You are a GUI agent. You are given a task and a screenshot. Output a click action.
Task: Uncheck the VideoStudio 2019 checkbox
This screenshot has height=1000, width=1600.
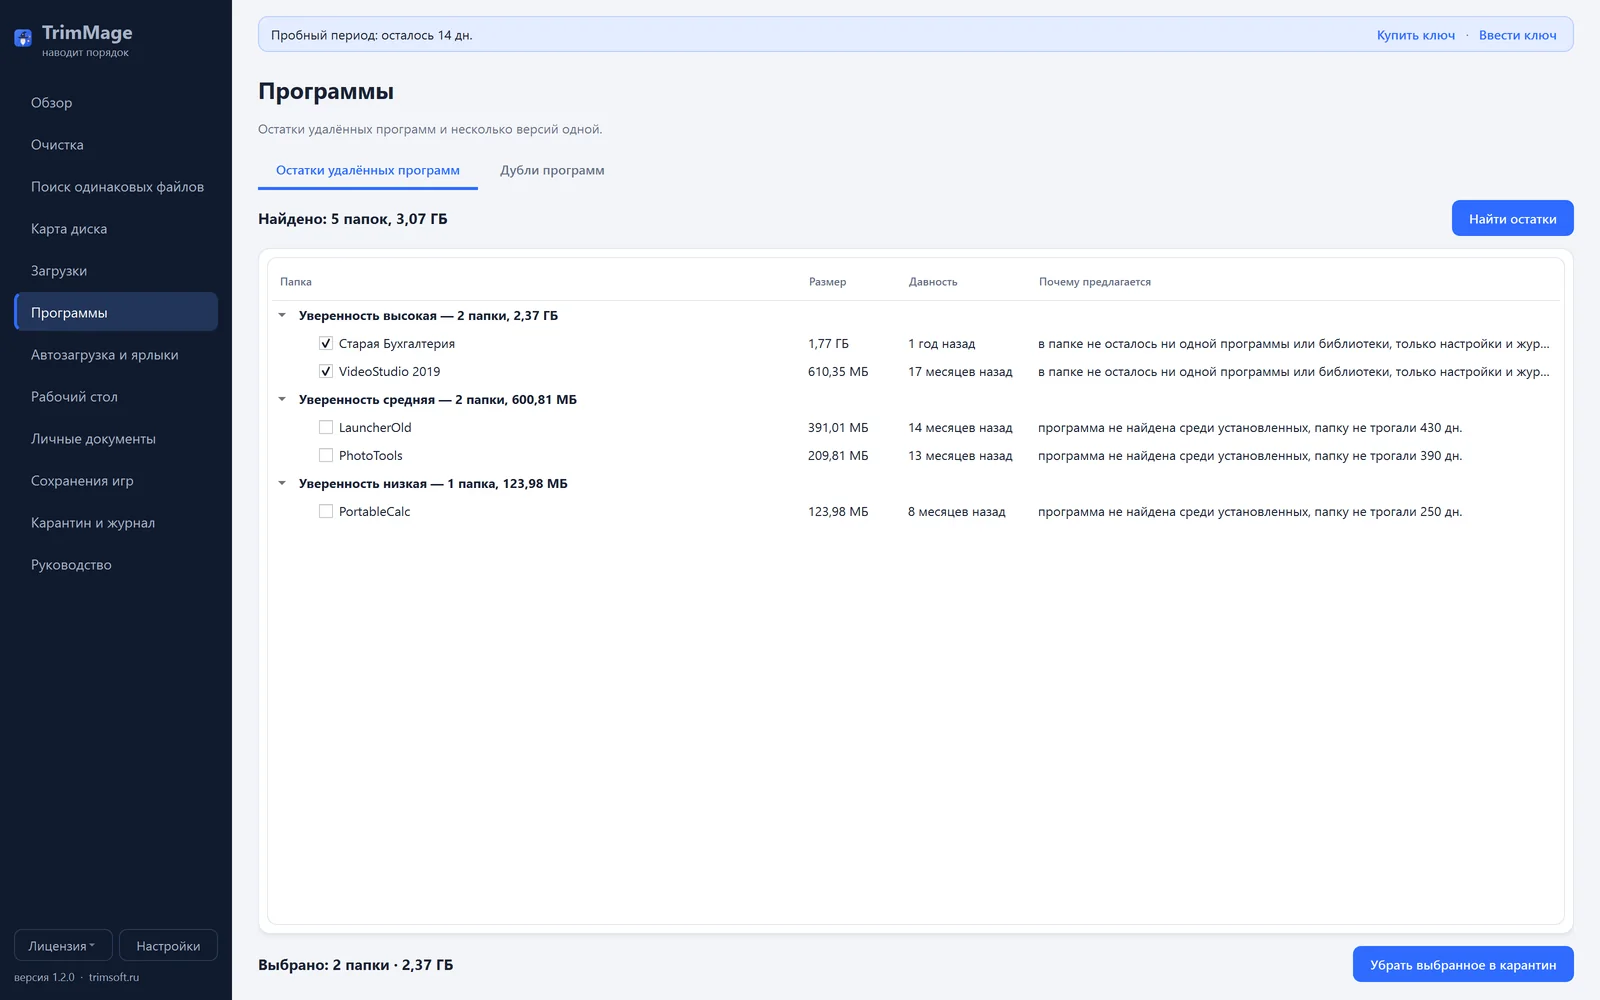(x=326, y=371)
